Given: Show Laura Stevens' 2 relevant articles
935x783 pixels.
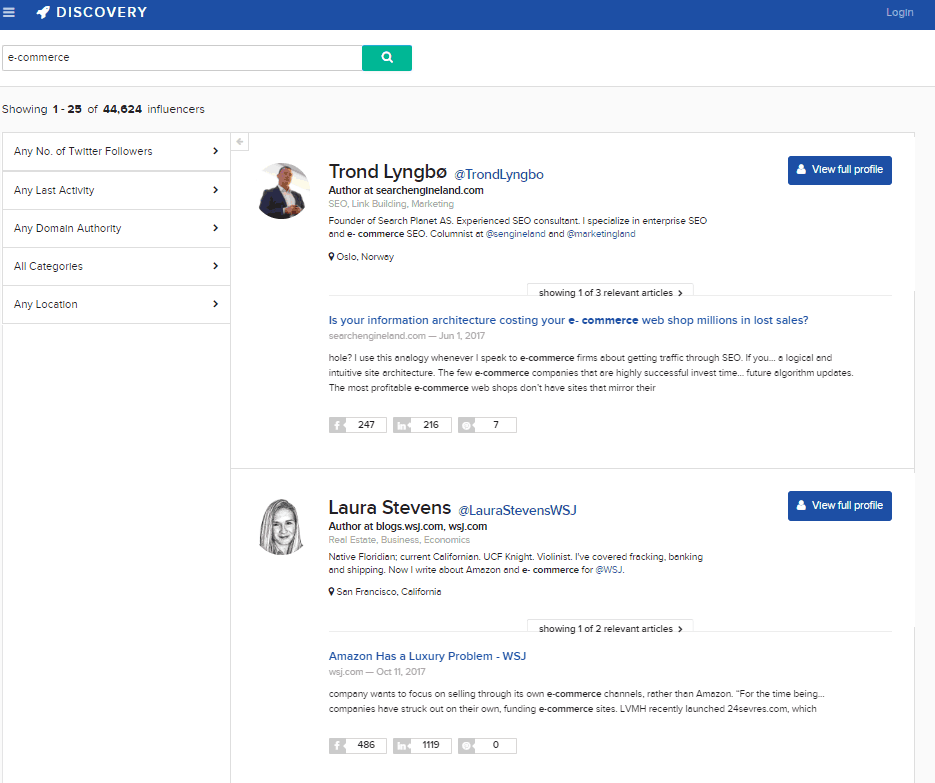Looking at the screenshot, I should [x=610, y=629].
